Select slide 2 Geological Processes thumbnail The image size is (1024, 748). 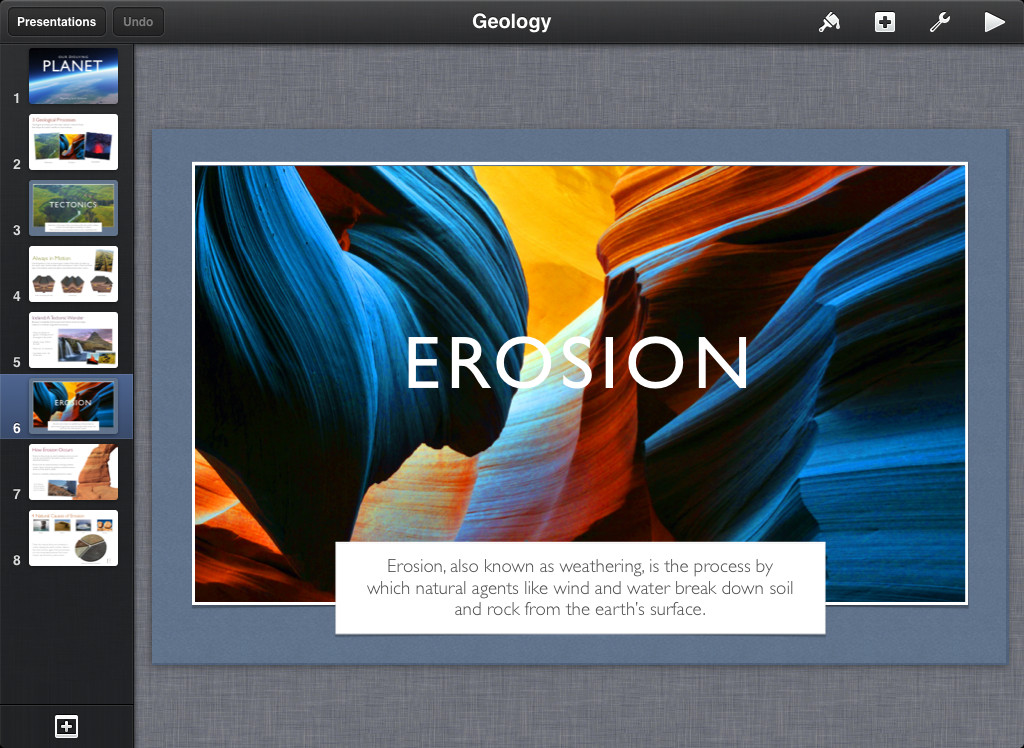point(73,142)
